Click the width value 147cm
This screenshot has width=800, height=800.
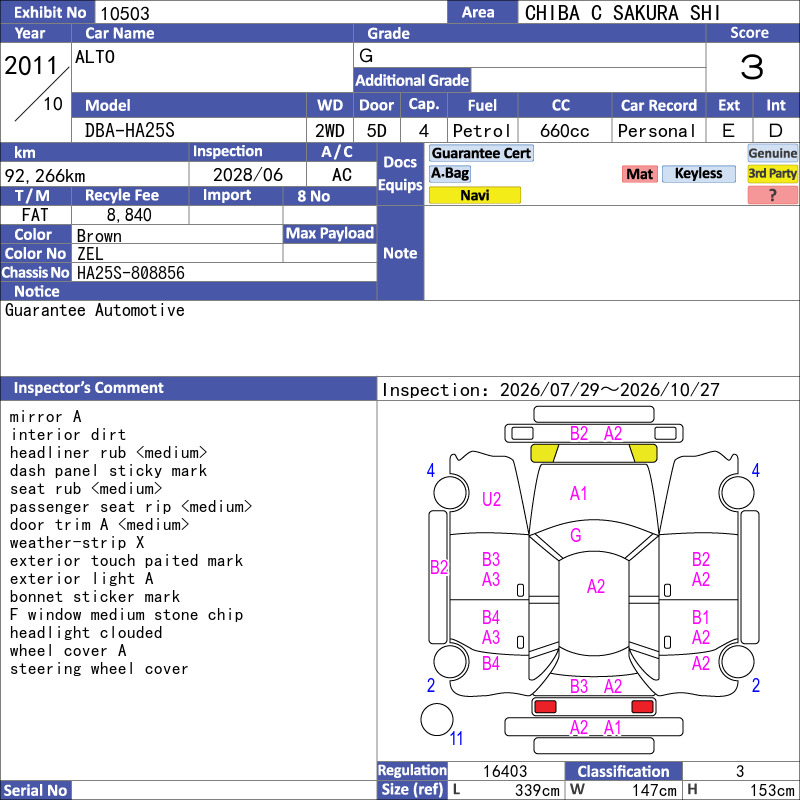click(655, 790)
